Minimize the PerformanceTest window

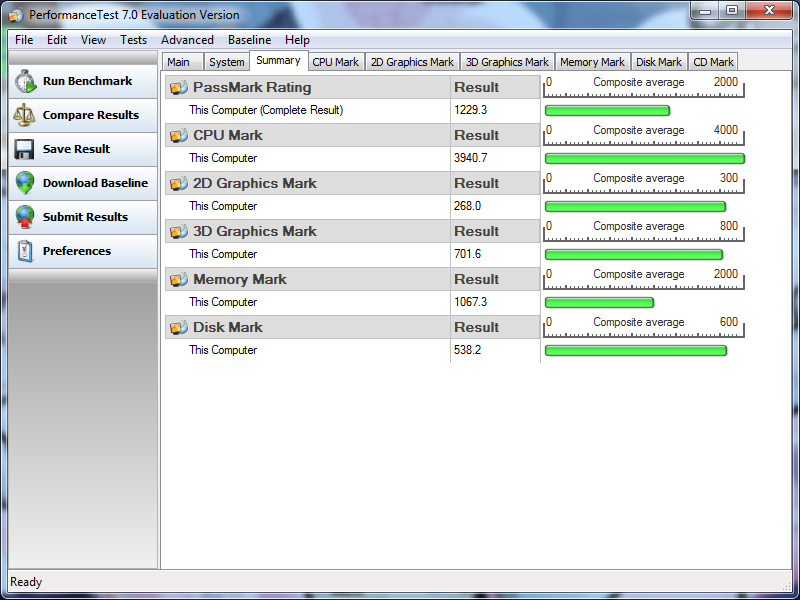pos(706,11)
